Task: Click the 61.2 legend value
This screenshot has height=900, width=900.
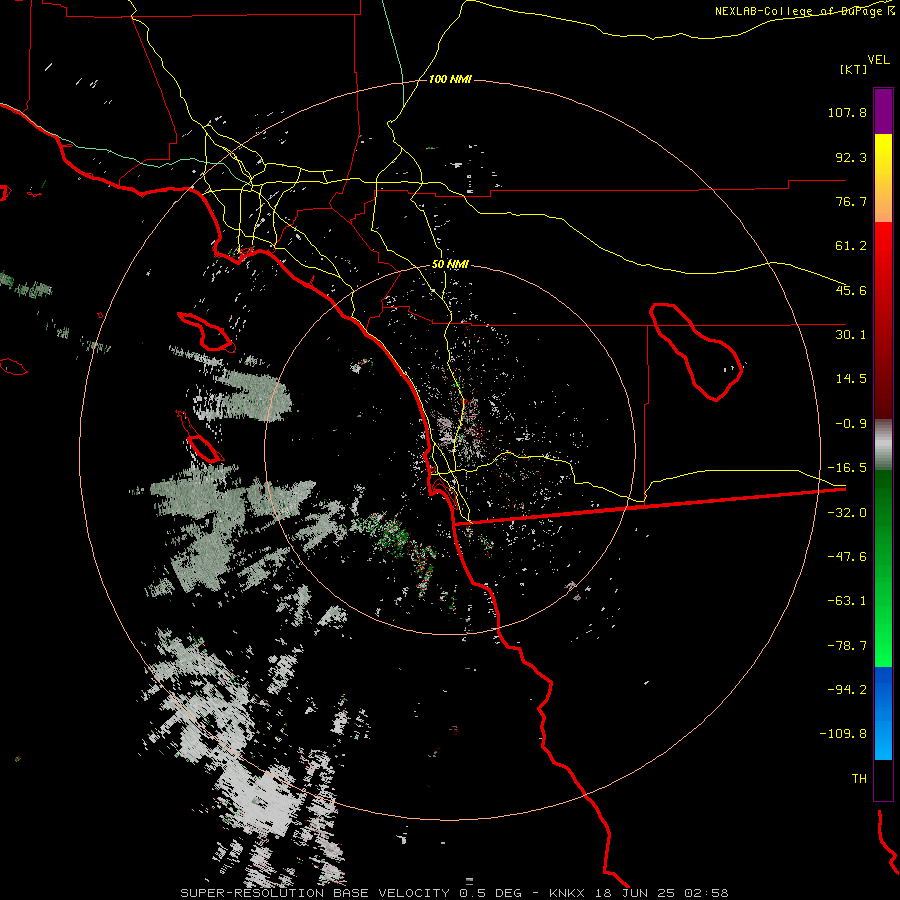Action: tap(851, 246)
